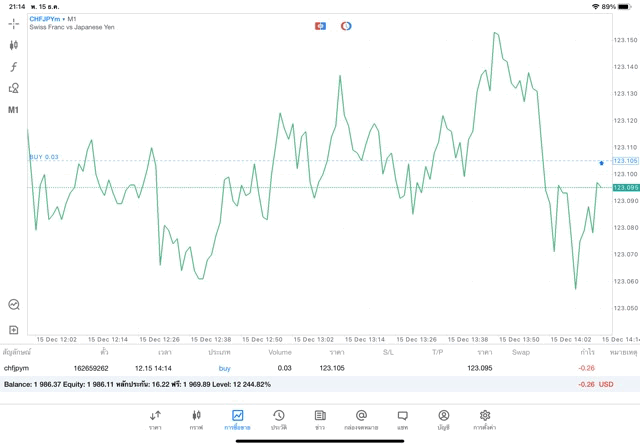Tap the blue position marker near 123.105
This screenshot has height=447, width=640.
[x=601, y=163]
